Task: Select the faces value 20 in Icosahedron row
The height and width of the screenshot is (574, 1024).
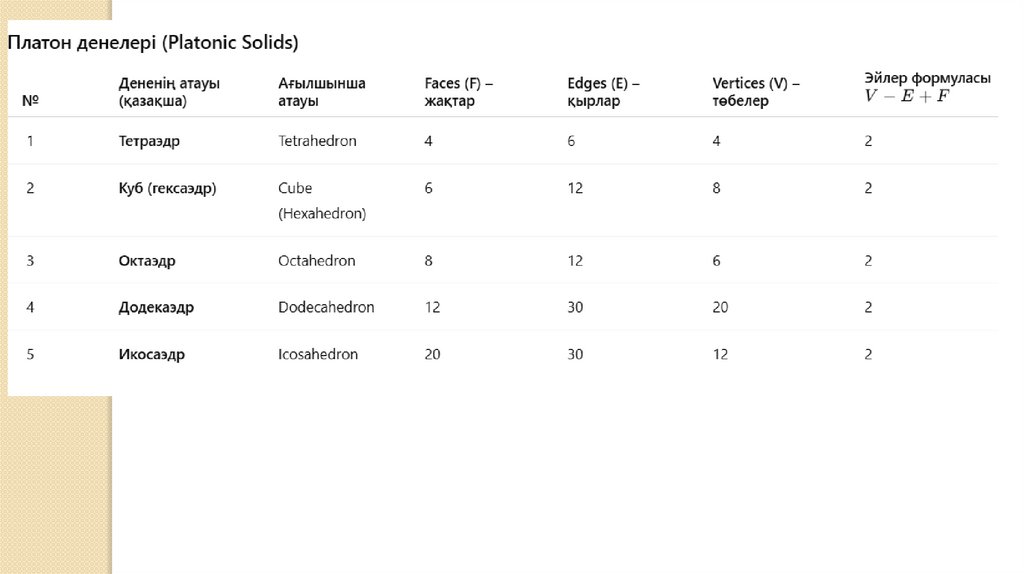Action: coord(432,354)
